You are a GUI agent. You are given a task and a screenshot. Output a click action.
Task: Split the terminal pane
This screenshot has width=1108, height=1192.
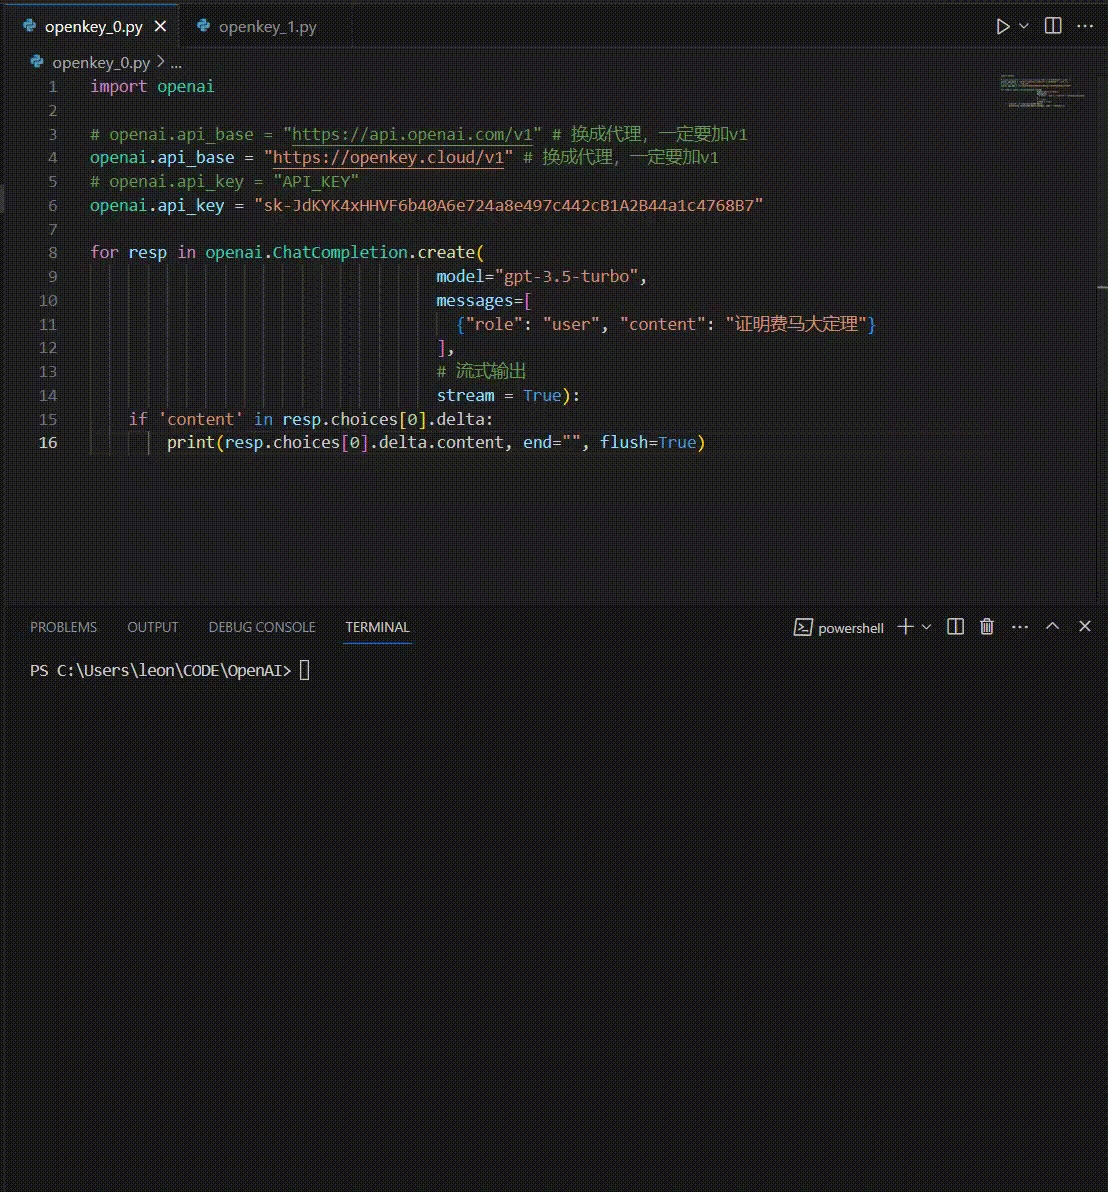pos(955,627)
